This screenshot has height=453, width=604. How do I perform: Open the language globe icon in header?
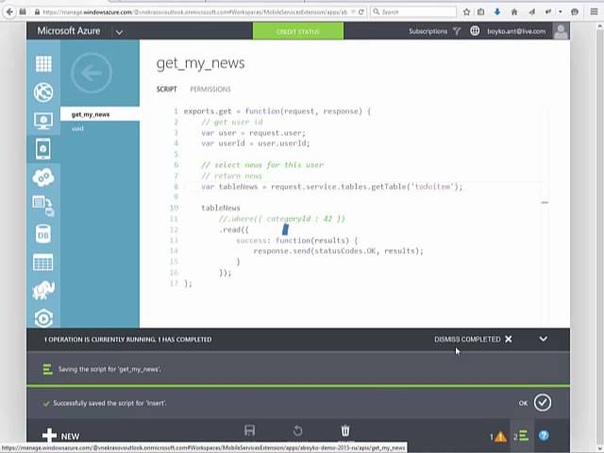(x=475, y=31)
